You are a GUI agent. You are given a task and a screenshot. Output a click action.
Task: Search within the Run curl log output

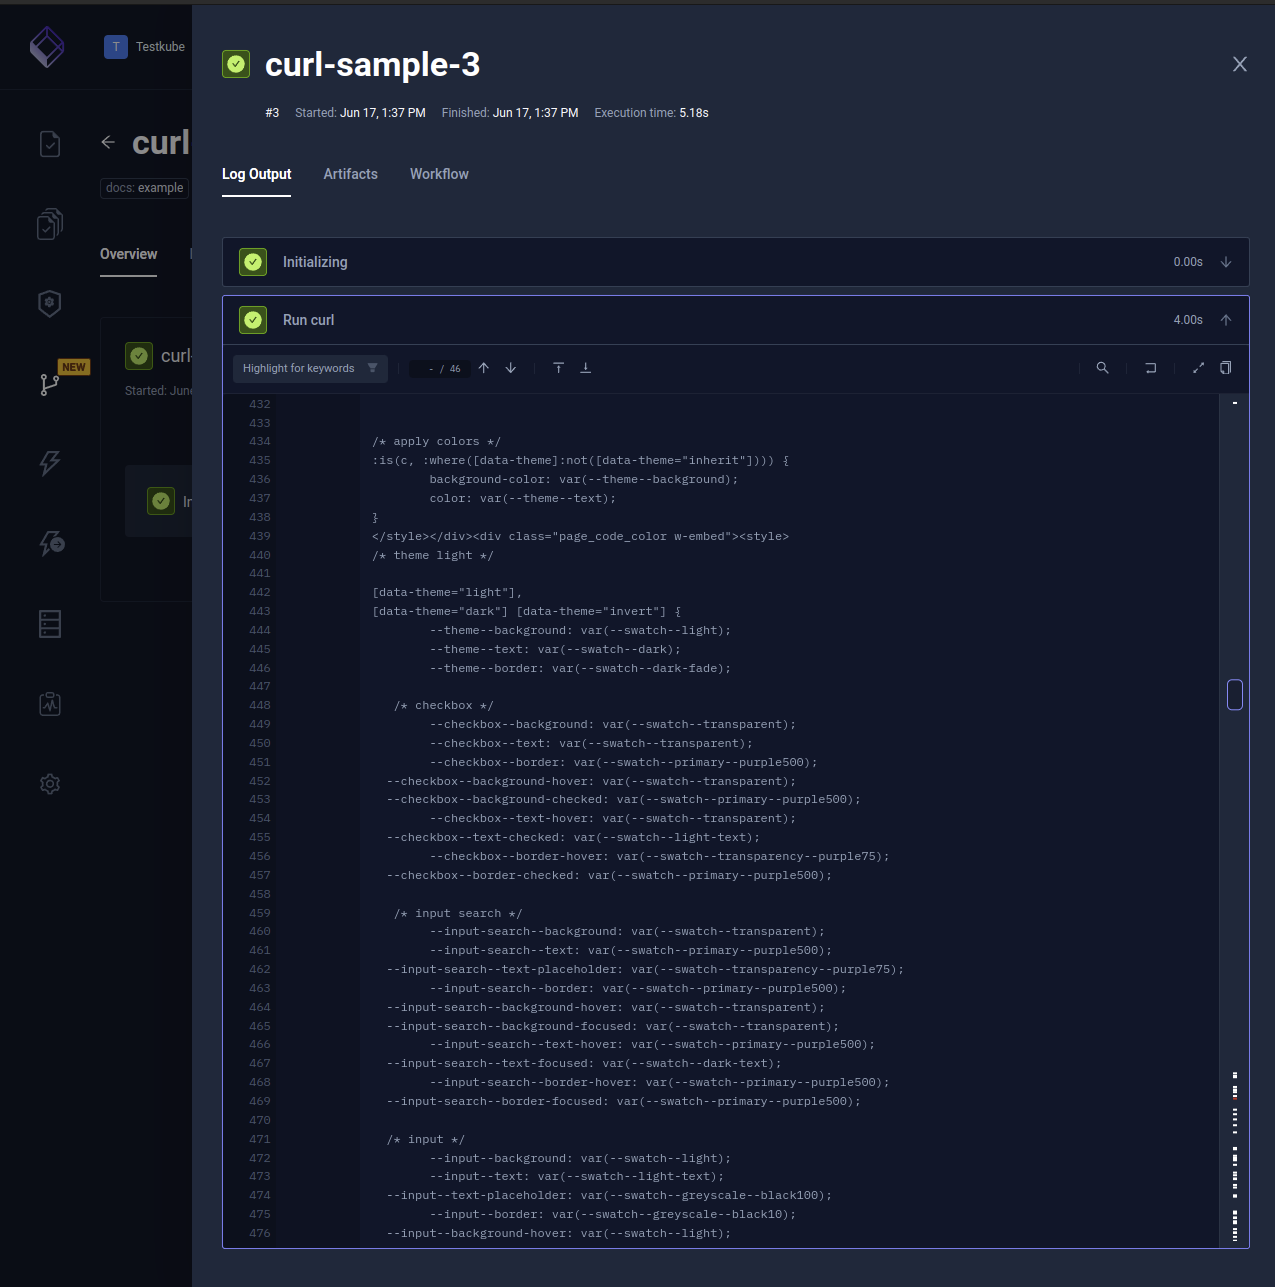tap(1102, 368)
